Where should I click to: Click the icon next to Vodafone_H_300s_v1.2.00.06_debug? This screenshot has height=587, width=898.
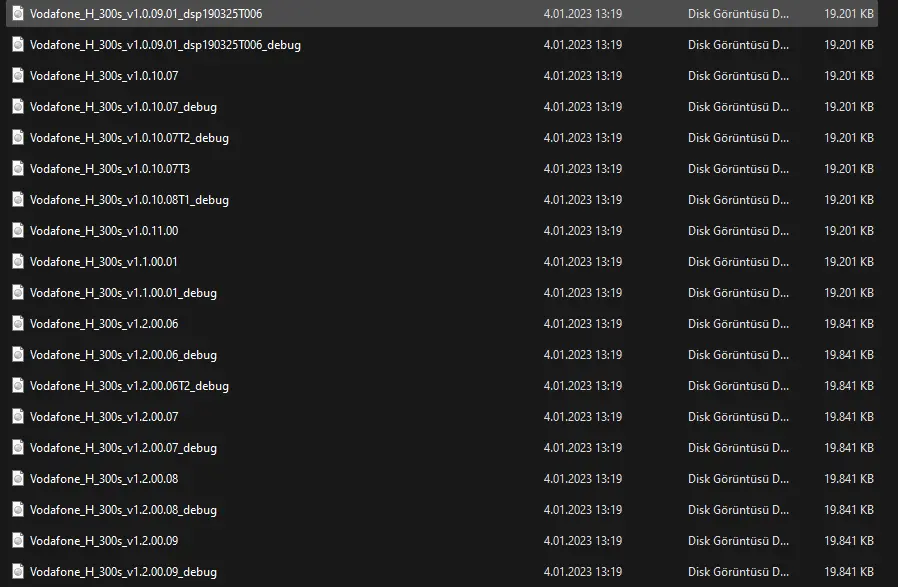point(18,354)
